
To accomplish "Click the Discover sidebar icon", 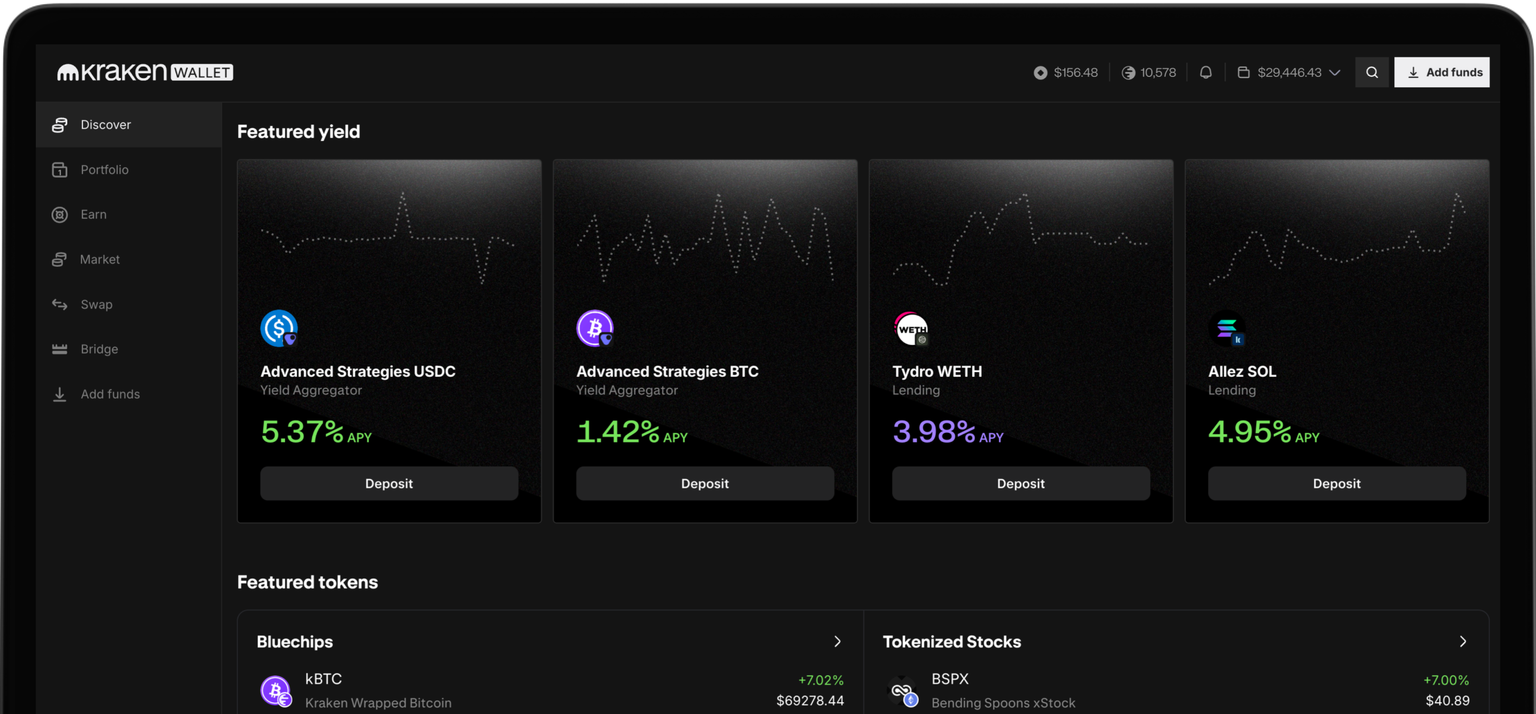I will [x=60, y=125].
